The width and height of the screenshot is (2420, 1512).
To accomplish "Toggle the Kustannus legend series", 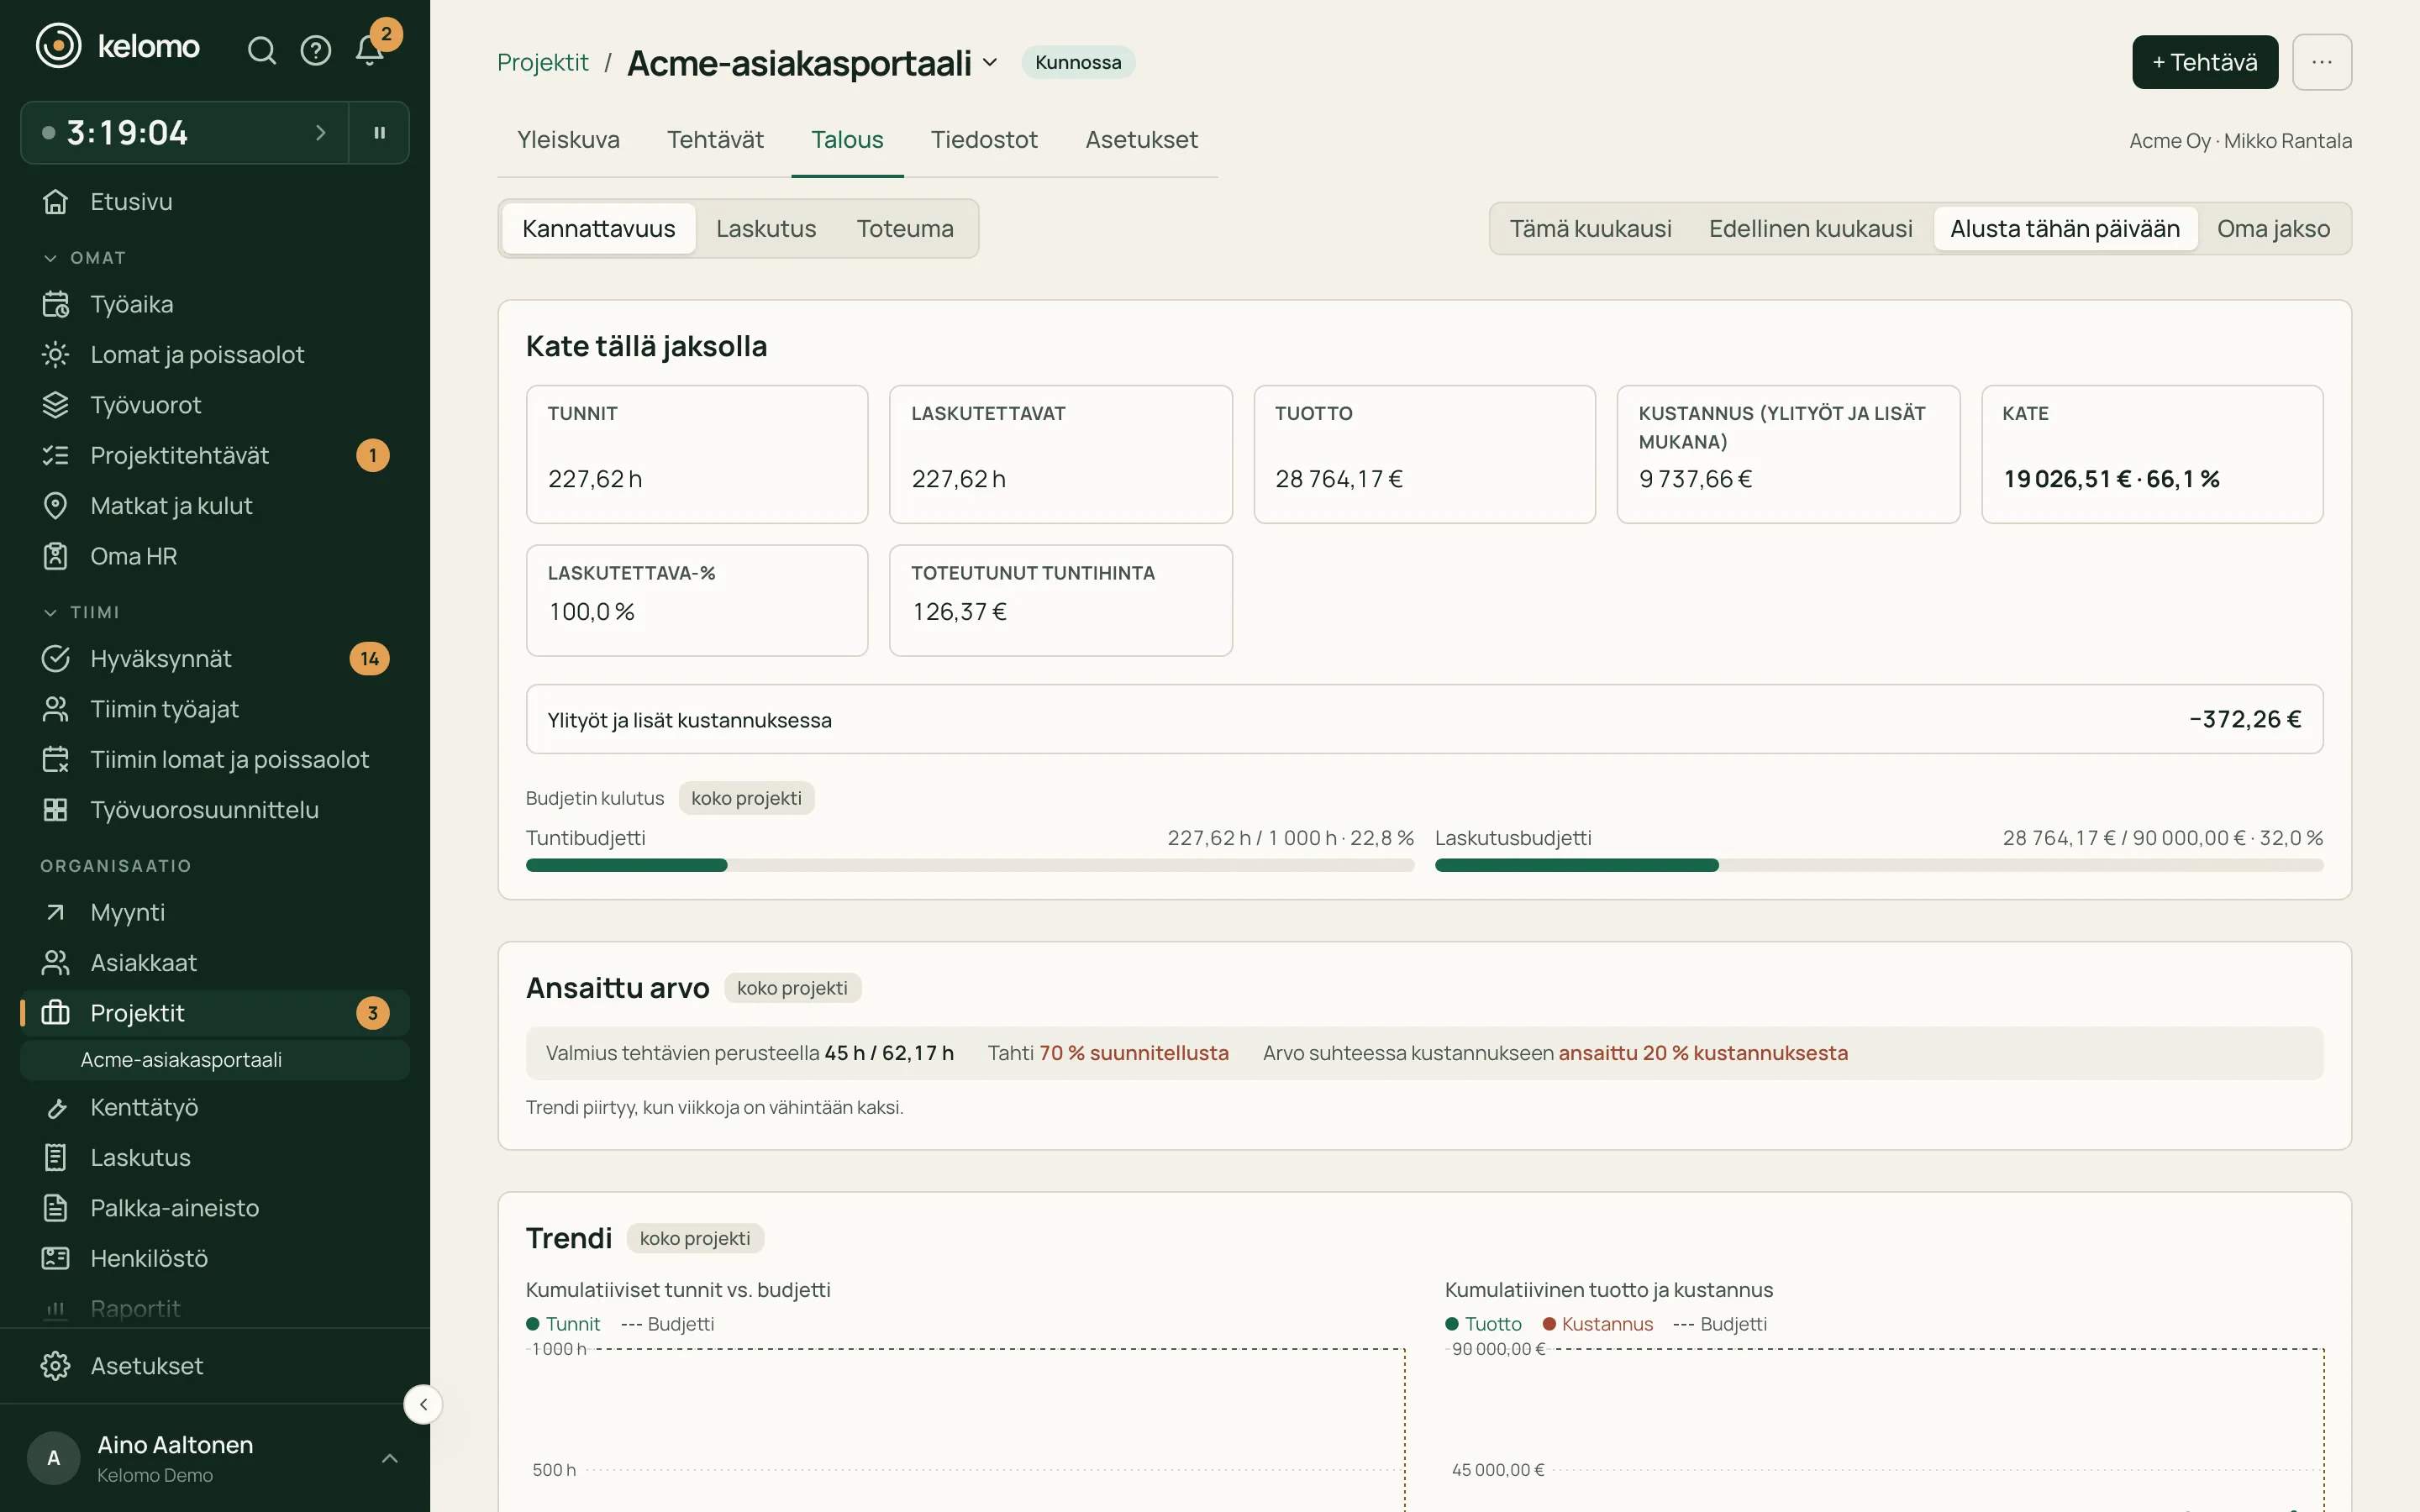I will (1598, 1323).
